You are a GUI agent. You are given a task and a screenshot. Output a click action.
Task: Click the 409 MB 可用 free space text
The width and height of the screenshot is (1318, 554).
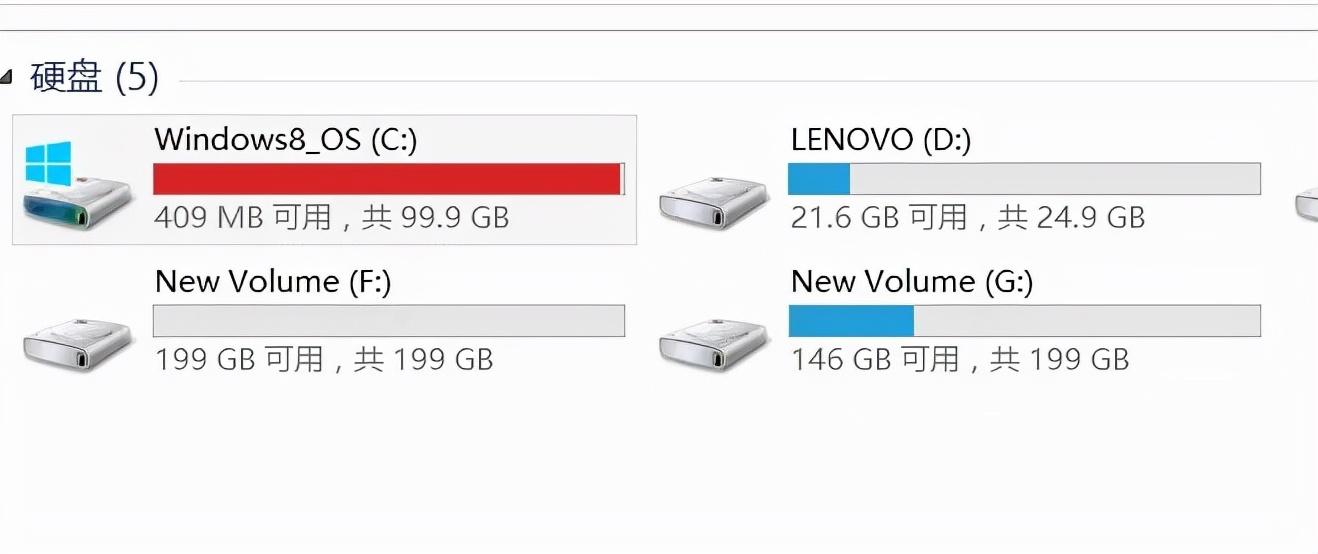point(243,217)
